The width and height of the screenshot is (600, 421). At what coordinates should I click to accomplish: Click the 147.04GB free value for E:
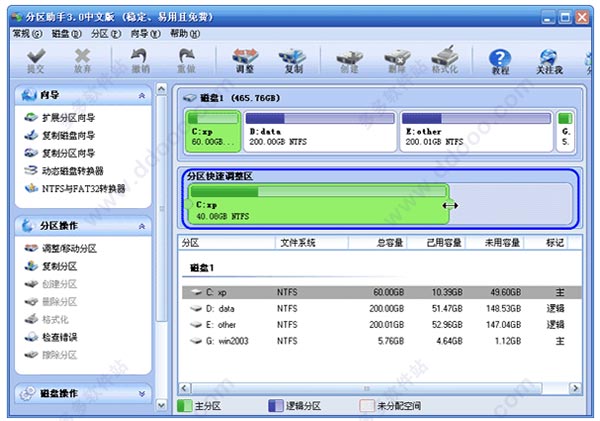coord(503,325)
